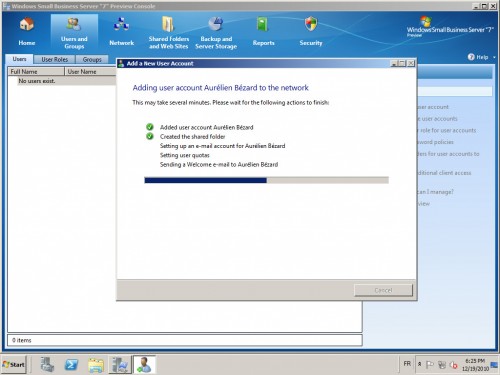Open the Reports section icon
The width and height of the screenshot is (500, 375).
263,25
